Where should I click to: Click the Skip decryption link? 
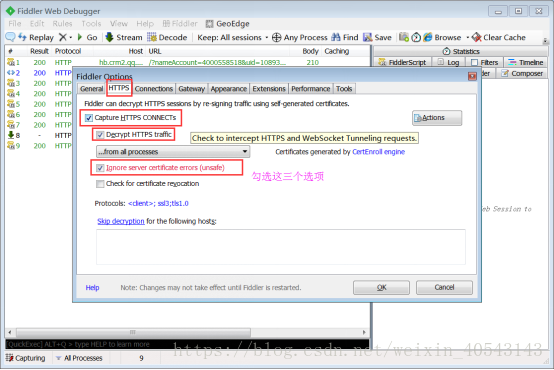click(121, 221)
